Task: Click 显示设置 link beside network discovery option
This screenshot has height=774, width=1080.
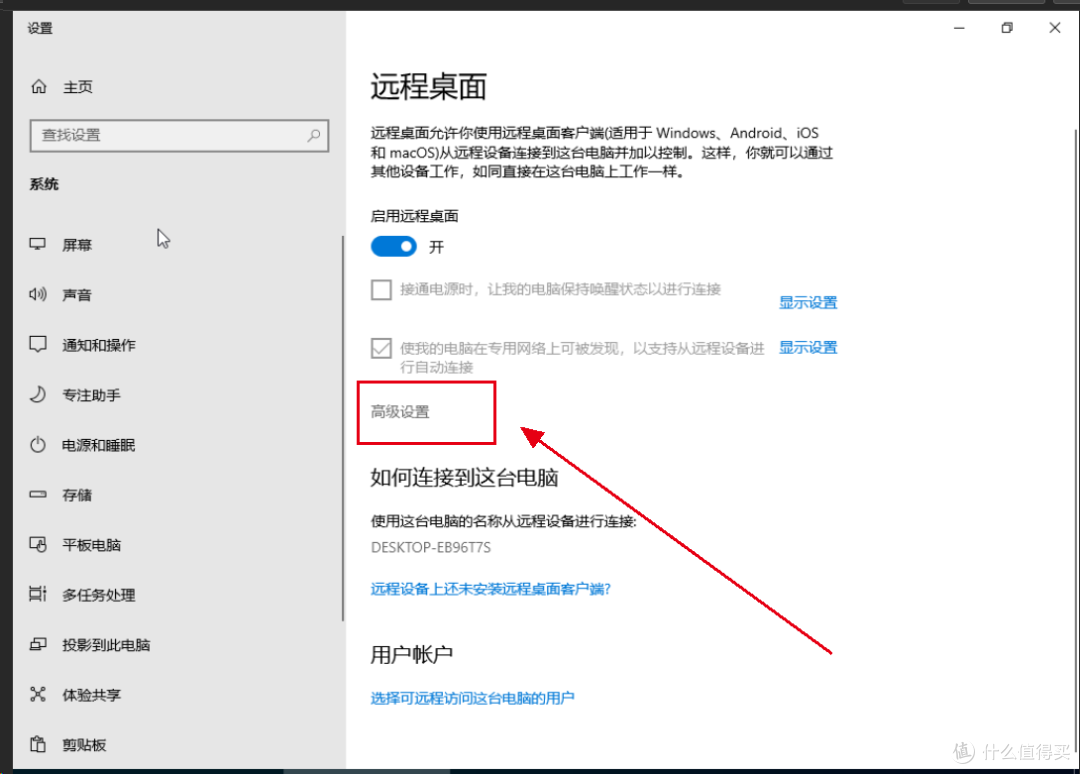Action: point(808,347)
